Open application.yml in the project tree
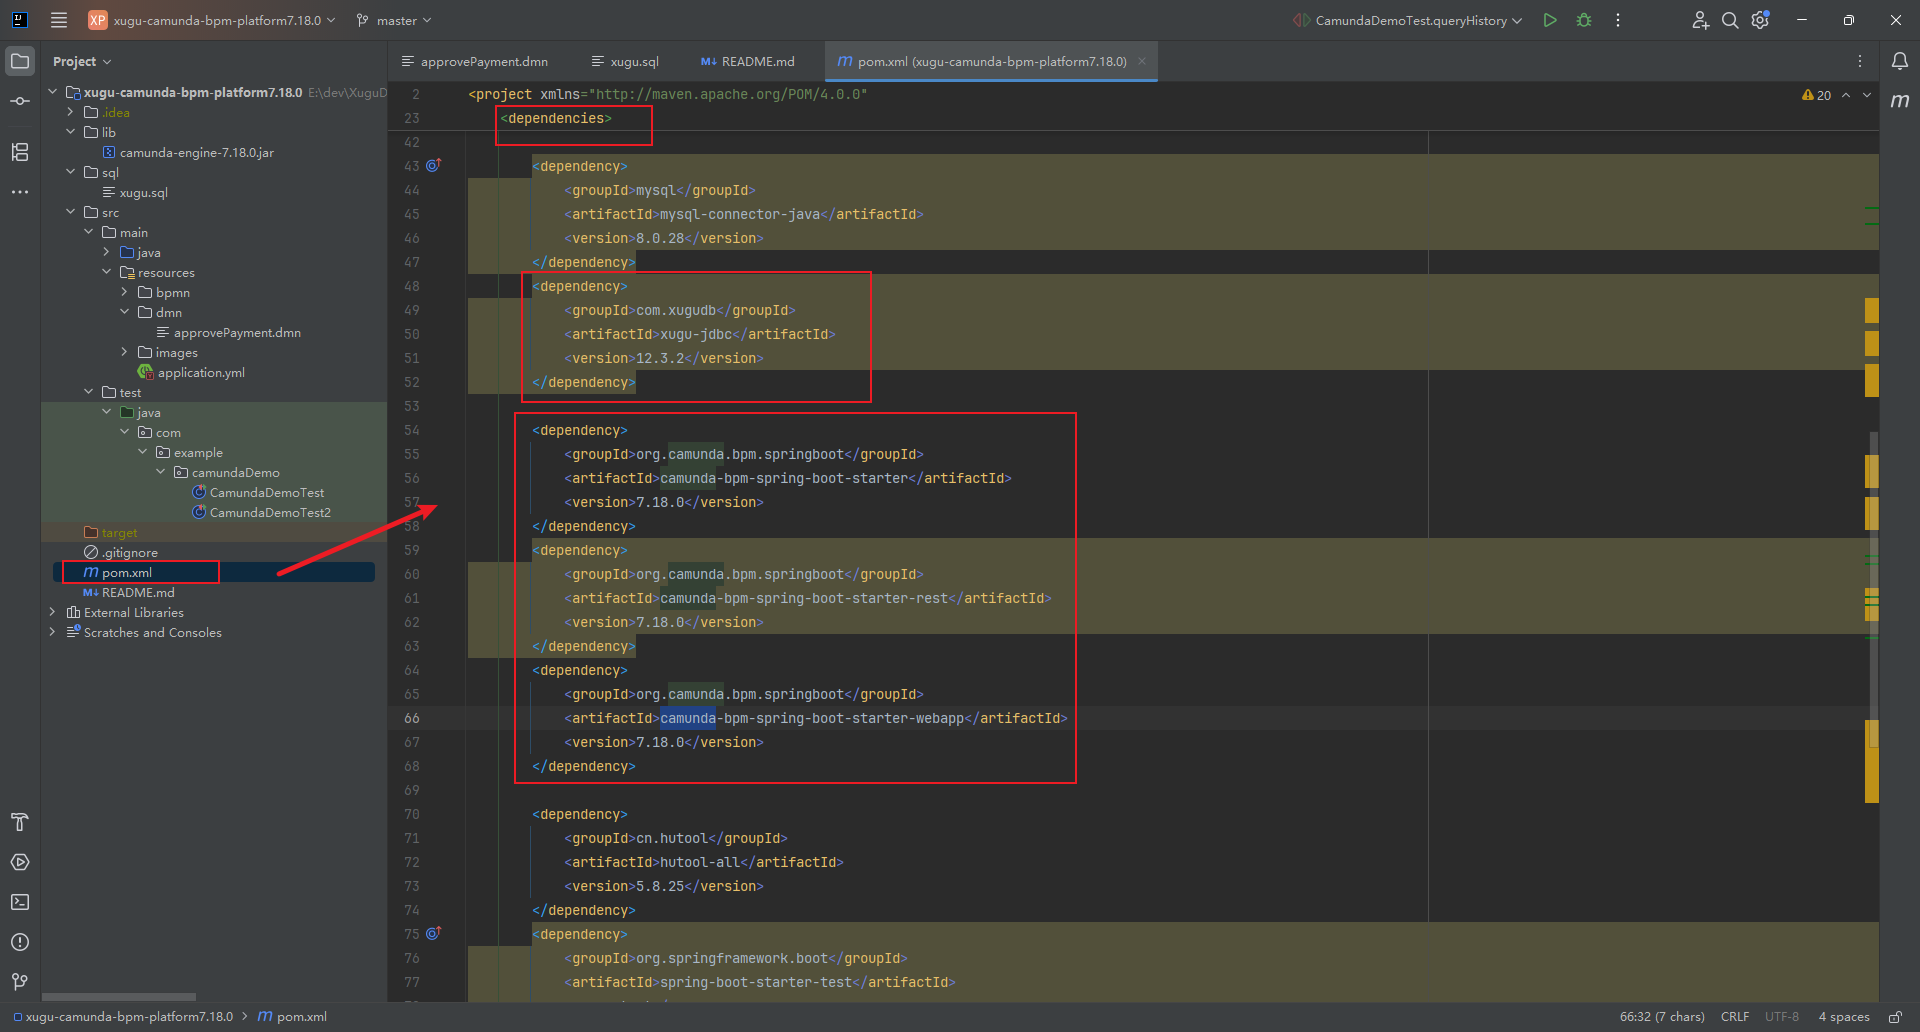 click(x=201, y=372)
